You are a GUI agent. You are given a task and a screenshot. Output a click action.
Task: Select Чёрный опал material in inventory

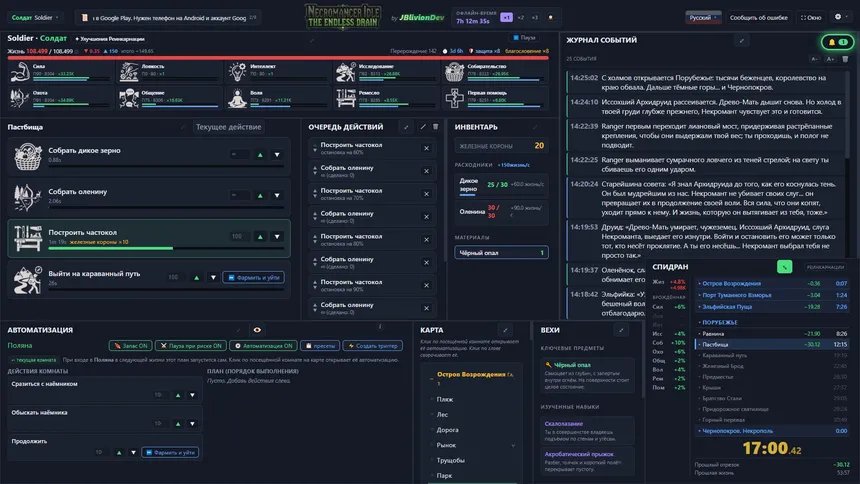[501, 253]
